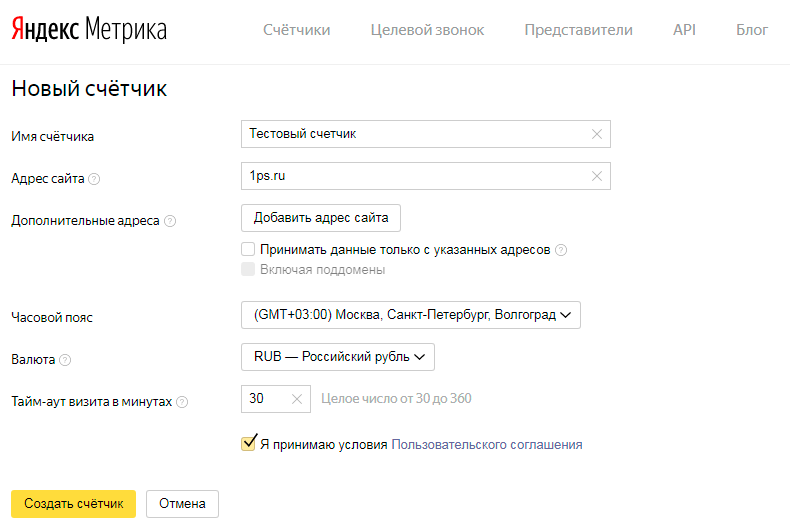Uncheck Я принимаю условия agreement checkbox
Image resolution: width=790 pixels, height=530 pixels.
click(x=248, y=444)
